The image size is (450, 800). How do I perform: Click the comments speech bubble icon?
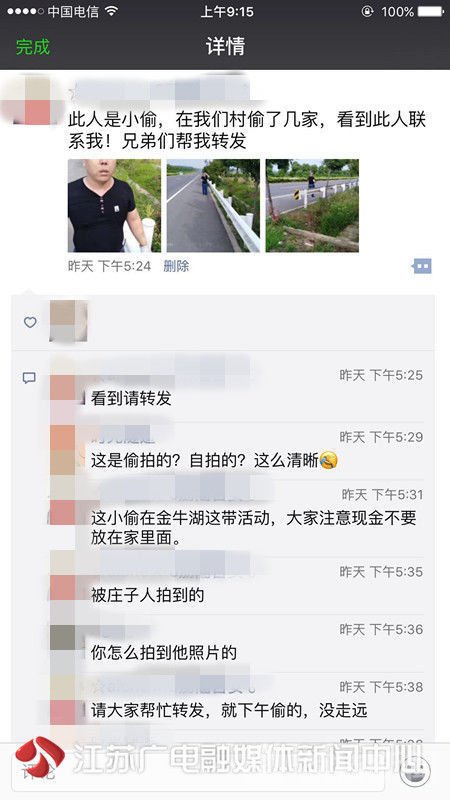click(x=29, y=378)
